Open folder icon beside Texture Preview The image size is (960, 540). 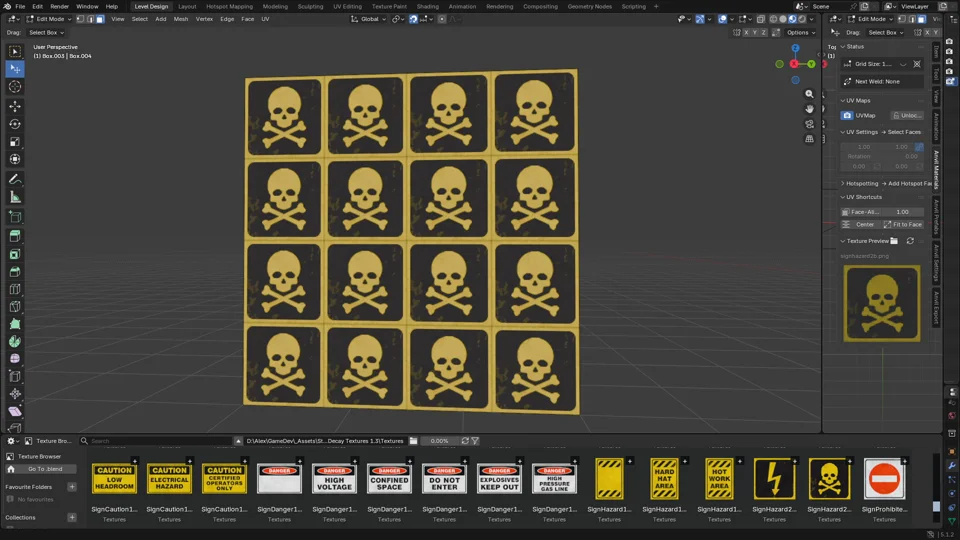[894, 241]
